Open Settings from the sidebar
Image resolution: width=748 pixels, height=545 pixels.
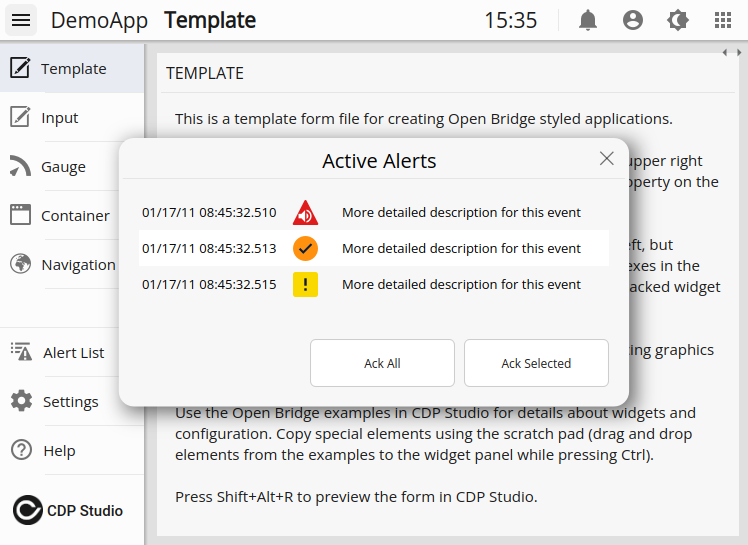point(70,402)
